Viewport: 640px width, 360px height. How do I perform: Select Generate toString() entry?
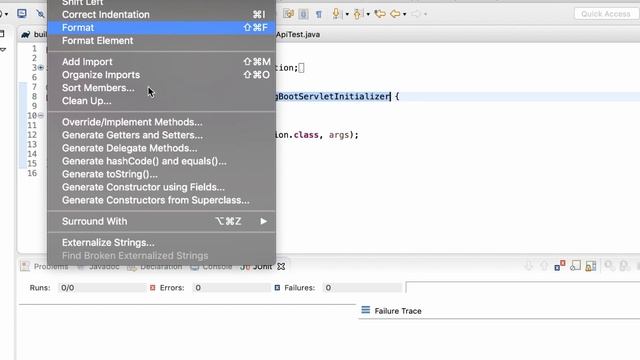click(161, 174)
